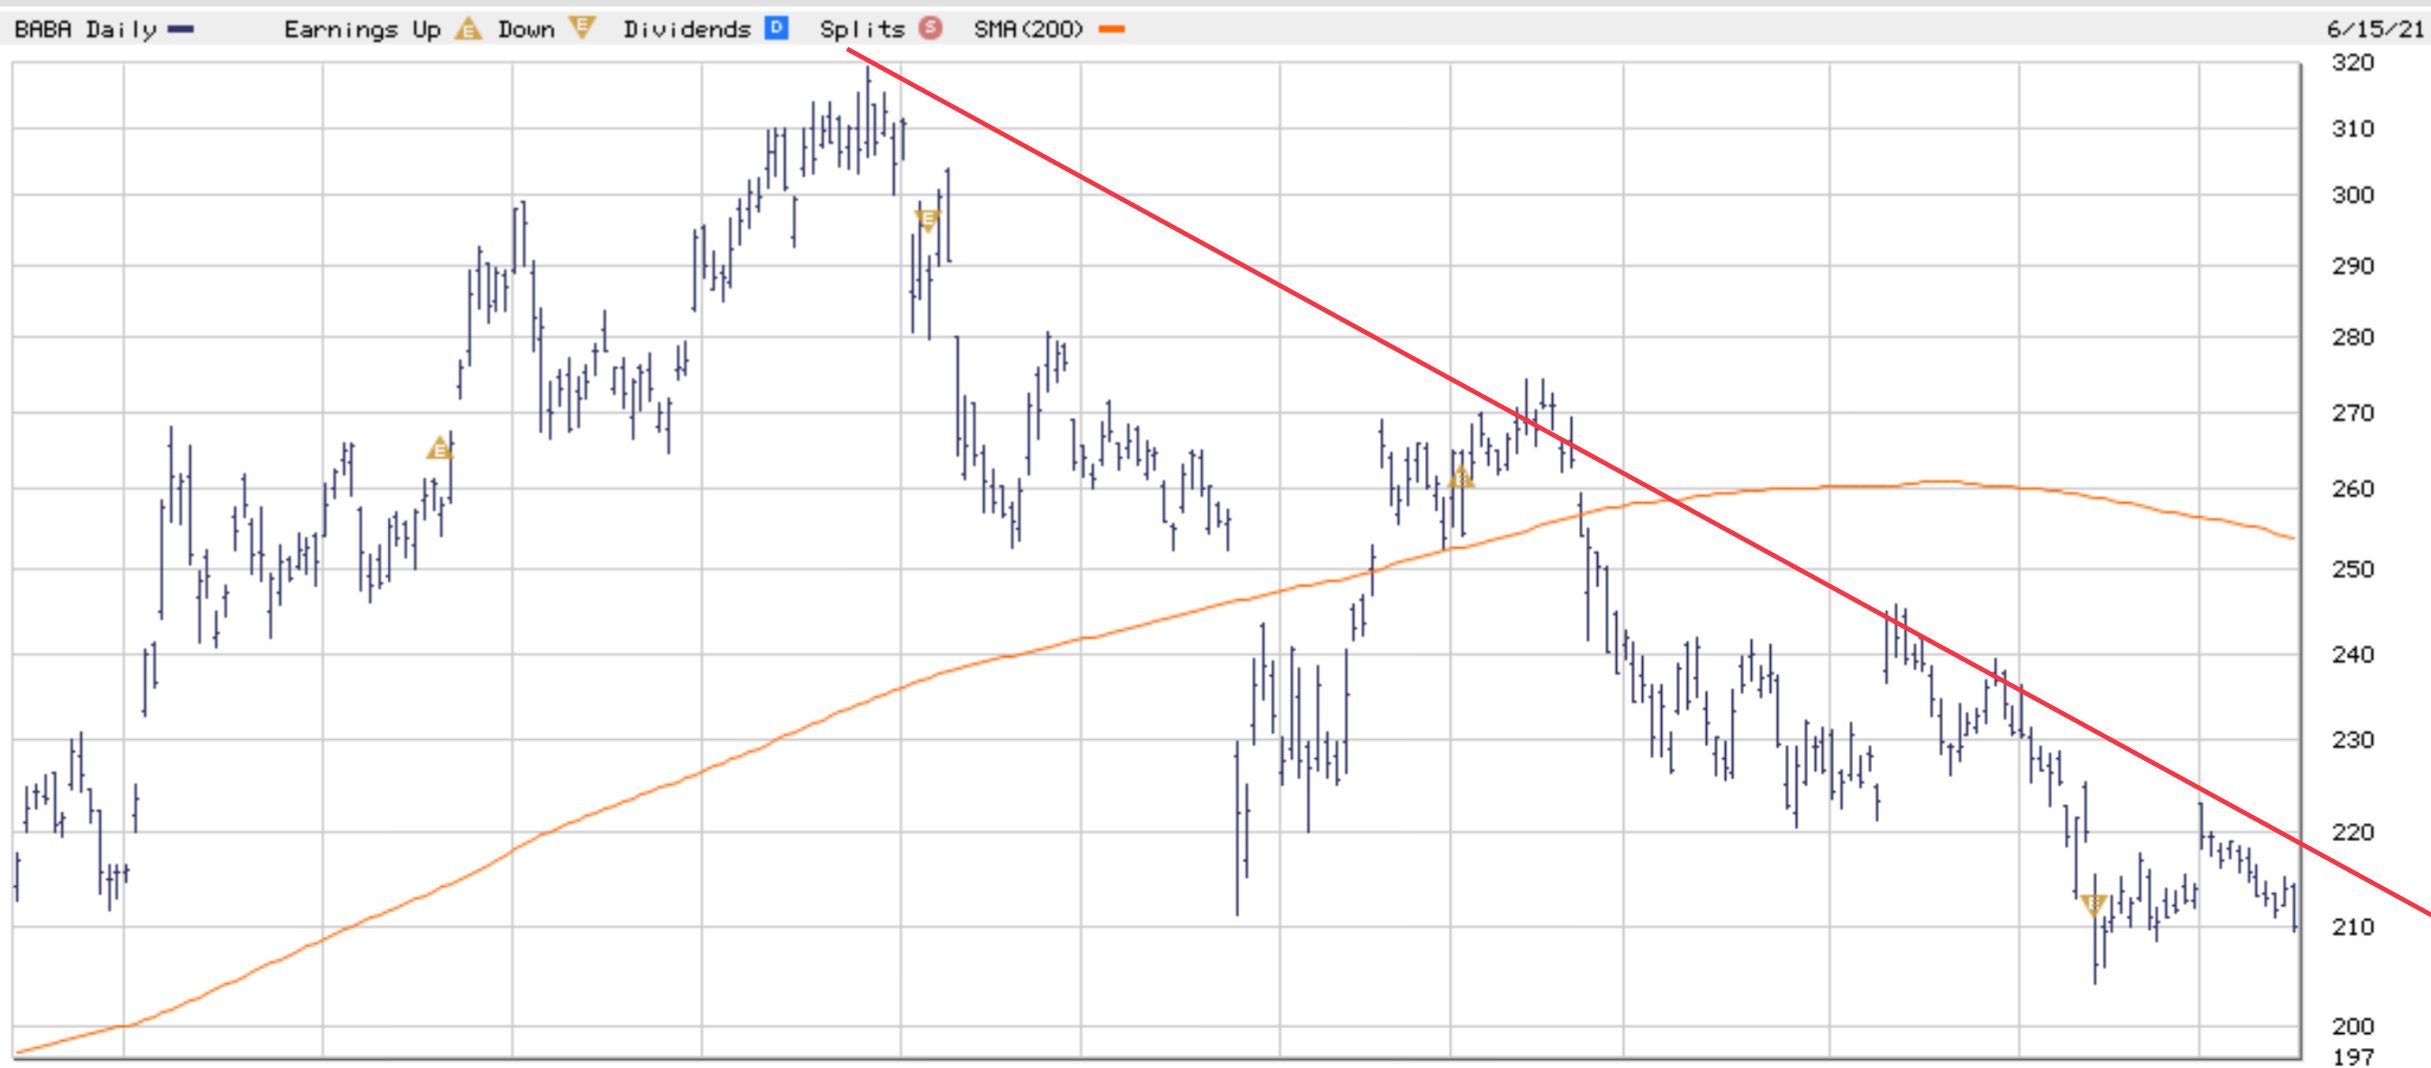The width and height of the screenshot is (2431, 1068).
Task: Click last Earnings Down marker near 210
Action: point(2093,906)
